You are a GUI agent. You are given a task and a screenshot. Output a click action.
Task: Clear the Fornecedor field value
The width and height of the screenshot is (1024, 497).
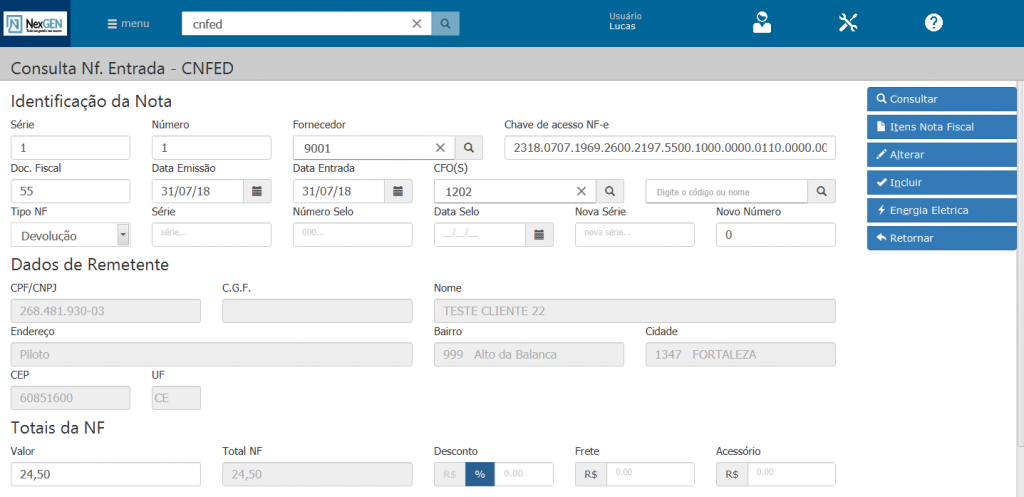tap(440, 148)
